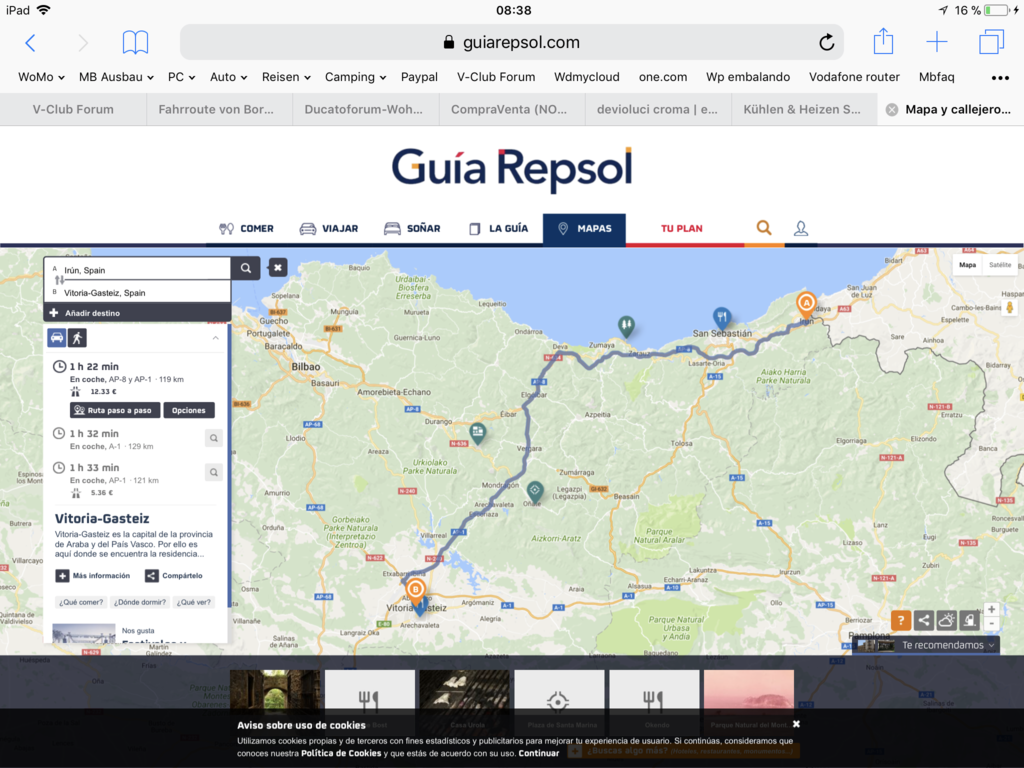Open TU PLAN section
Viewport: 1024px width, 768px height.
point(681,229)
